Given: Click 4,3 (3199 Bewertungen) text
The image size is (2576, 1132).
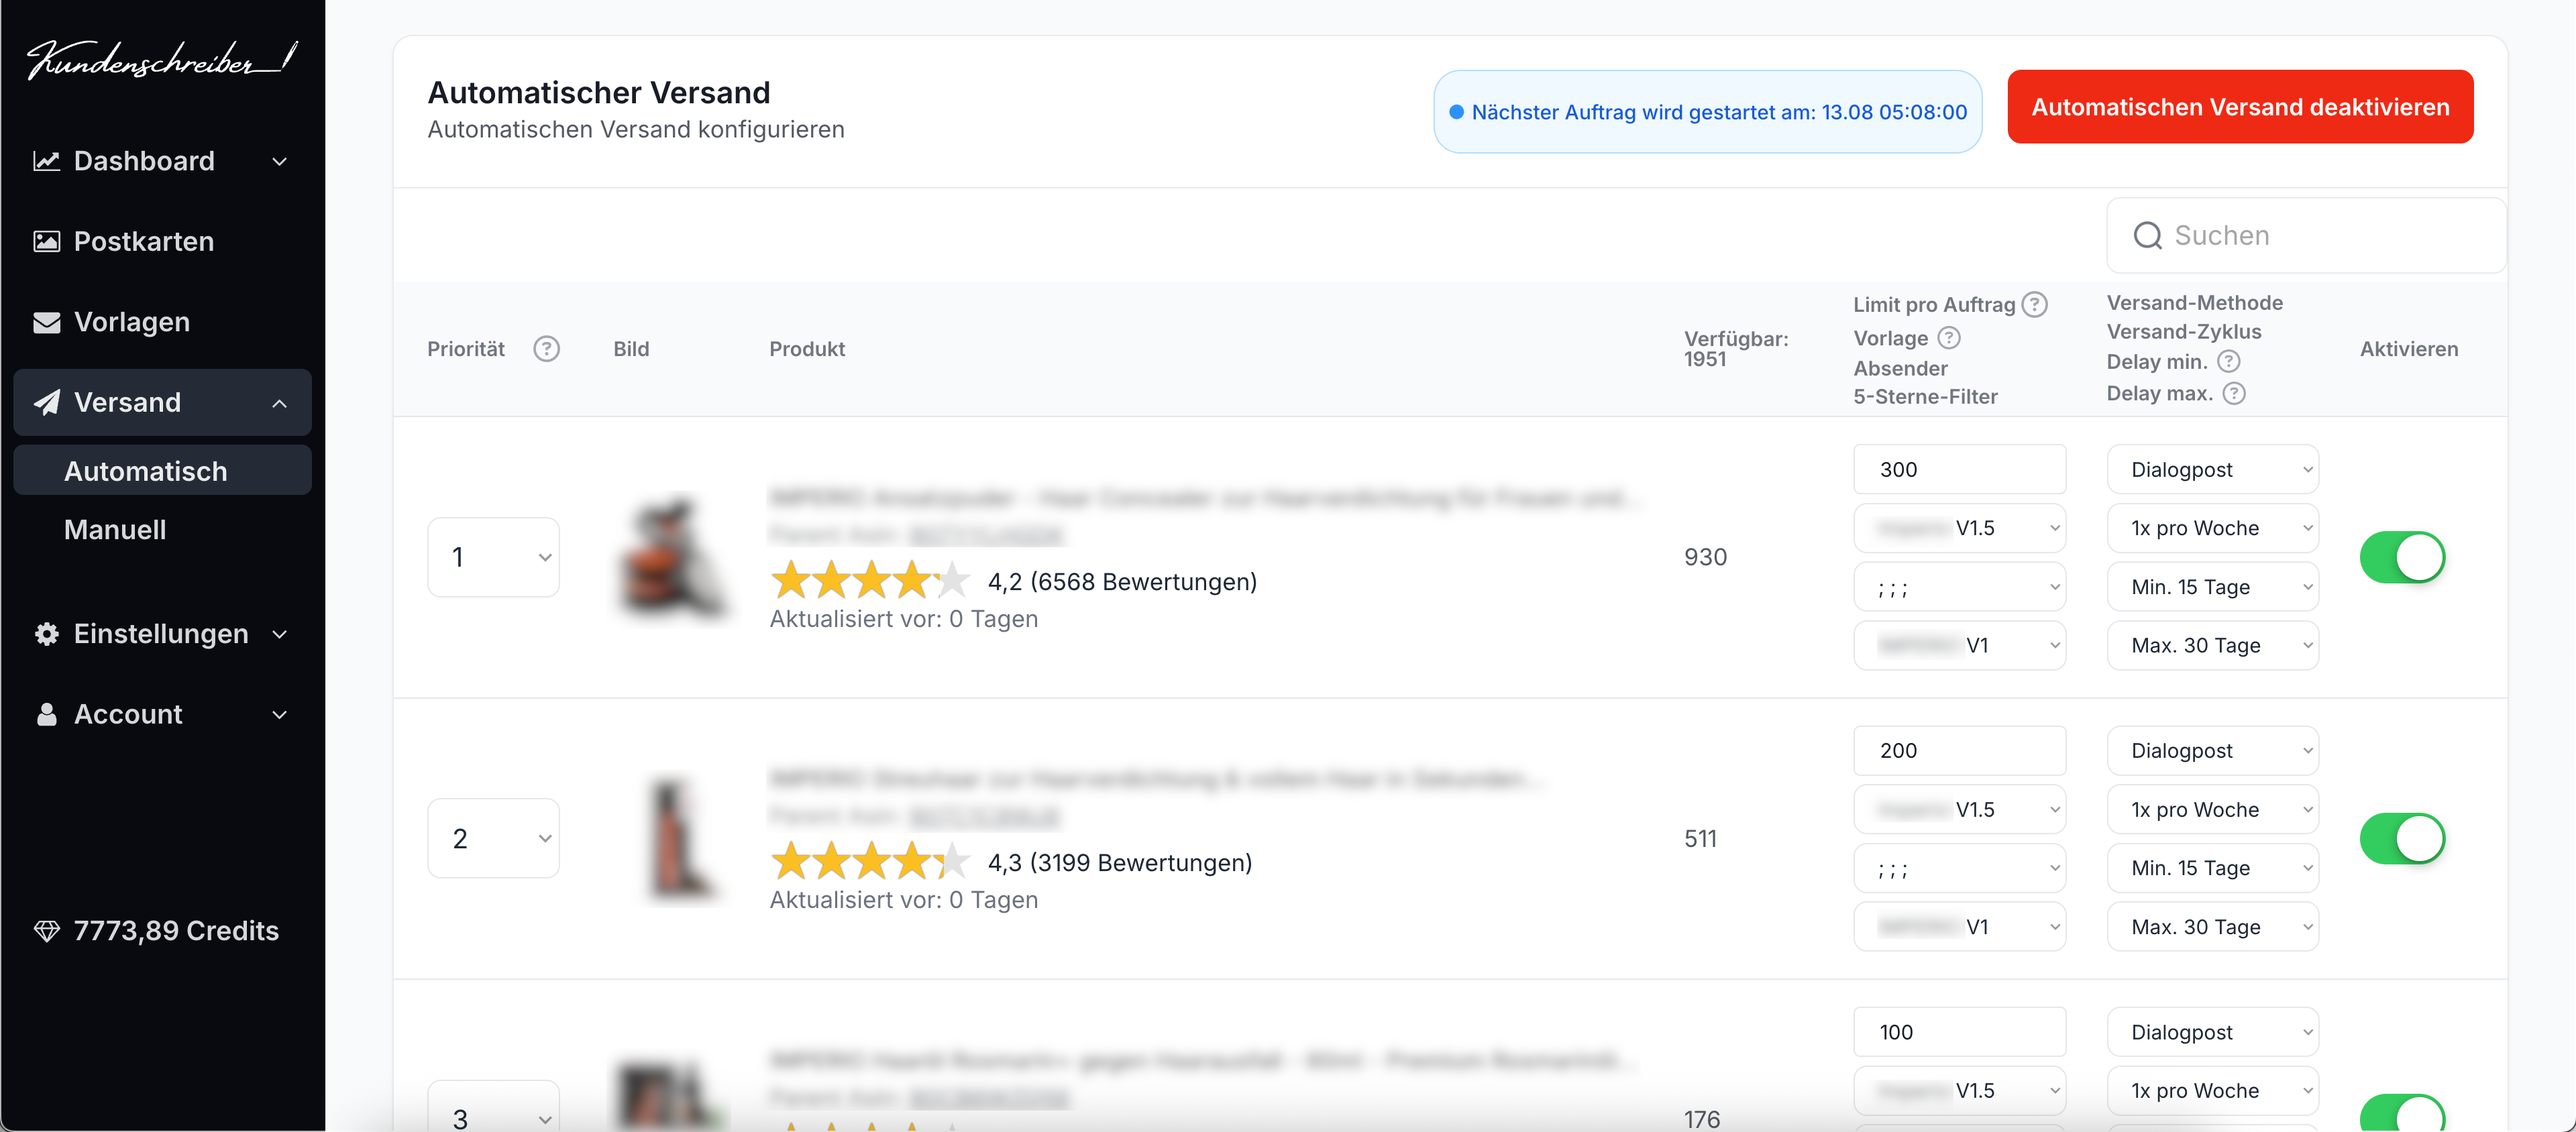Looking at the screenshot, I should point(1120,863).
